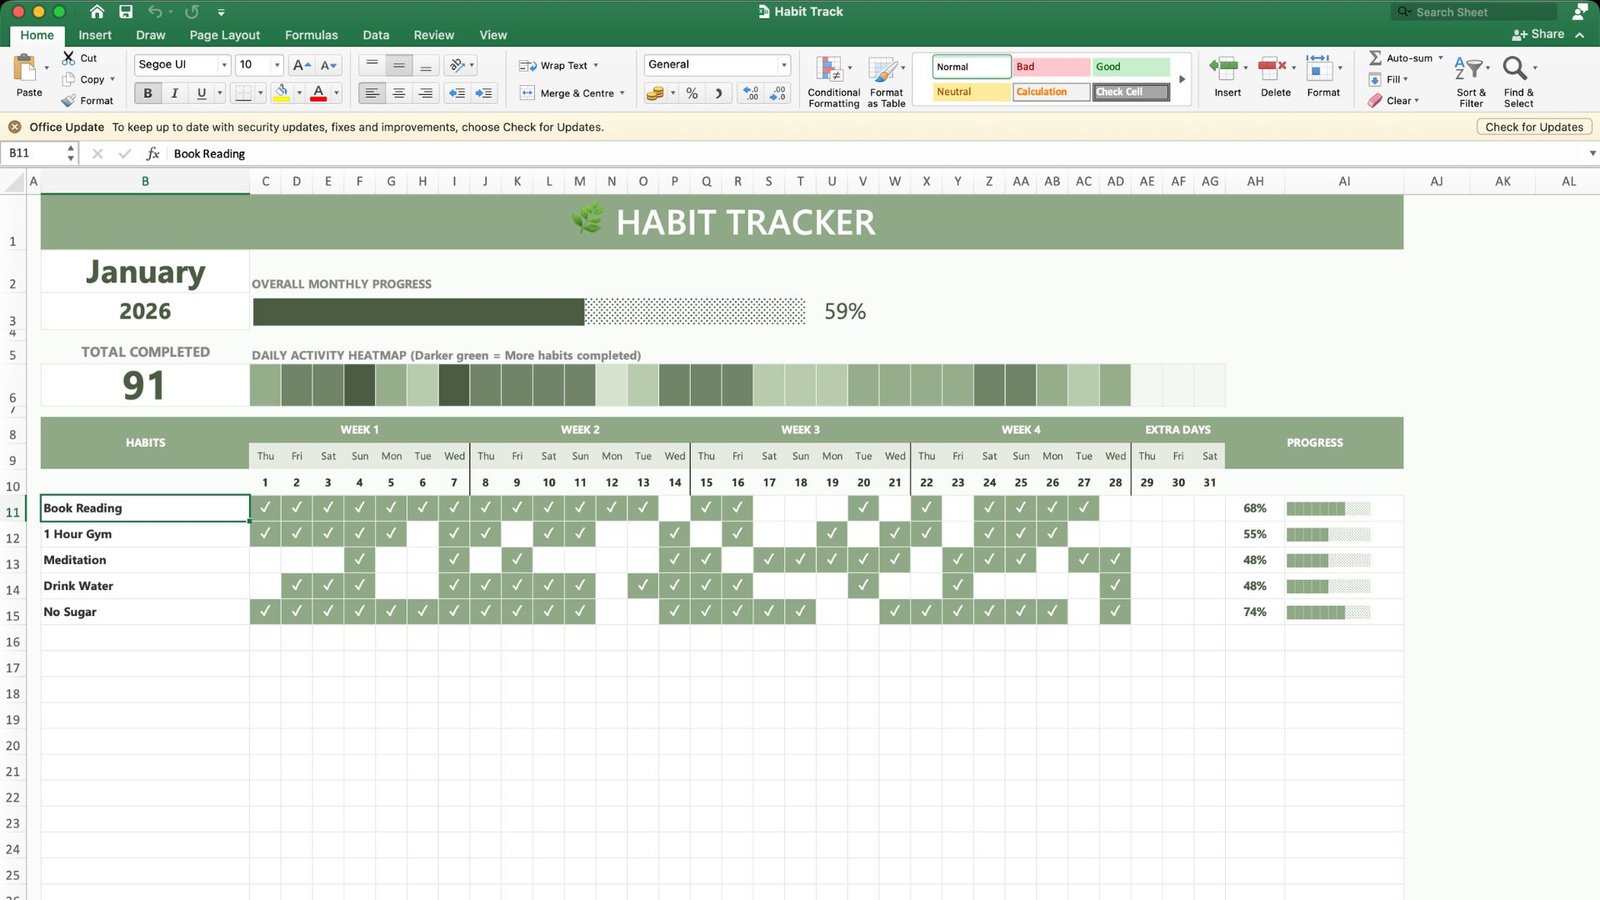
Task: Decrease font size with smaller A icon
Action: click(x=328, y=65)
